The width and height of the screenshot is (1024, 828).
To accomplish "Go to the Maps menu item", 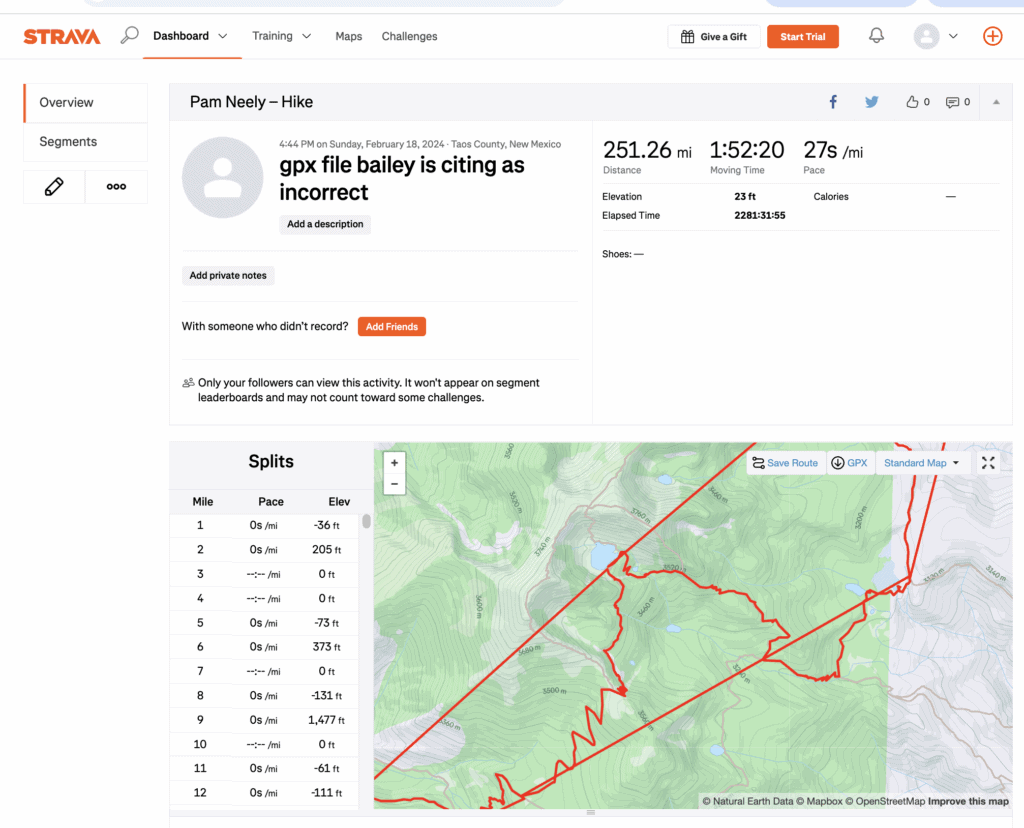I will (x=348, y=37).
